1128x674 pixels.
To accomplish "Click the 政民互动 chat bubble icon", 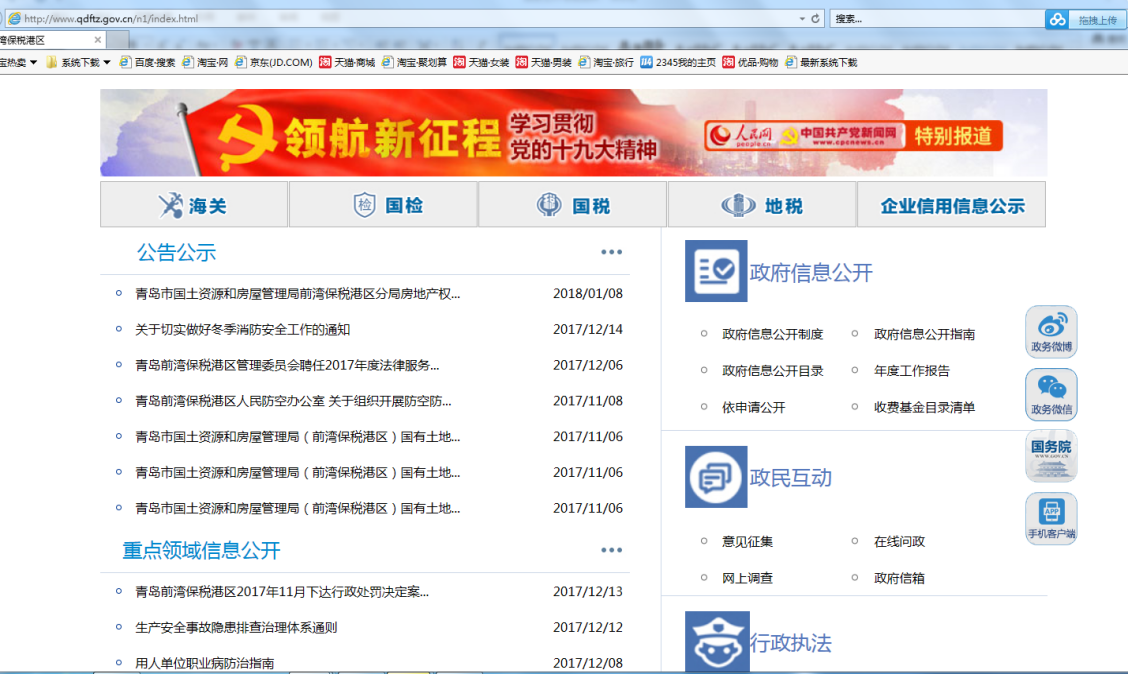I will tap(716, 477).
